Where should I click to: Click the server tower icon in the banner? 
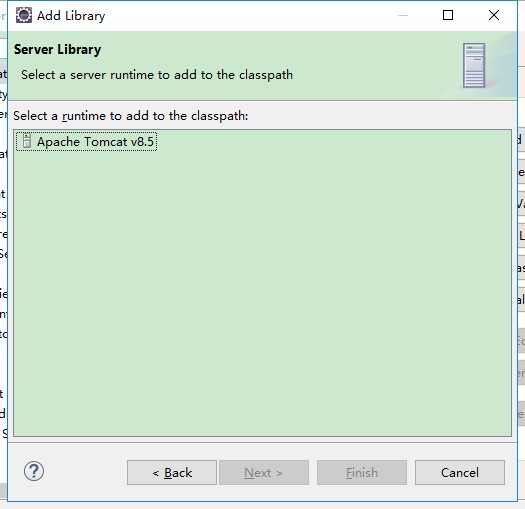(x=474, y=66)
